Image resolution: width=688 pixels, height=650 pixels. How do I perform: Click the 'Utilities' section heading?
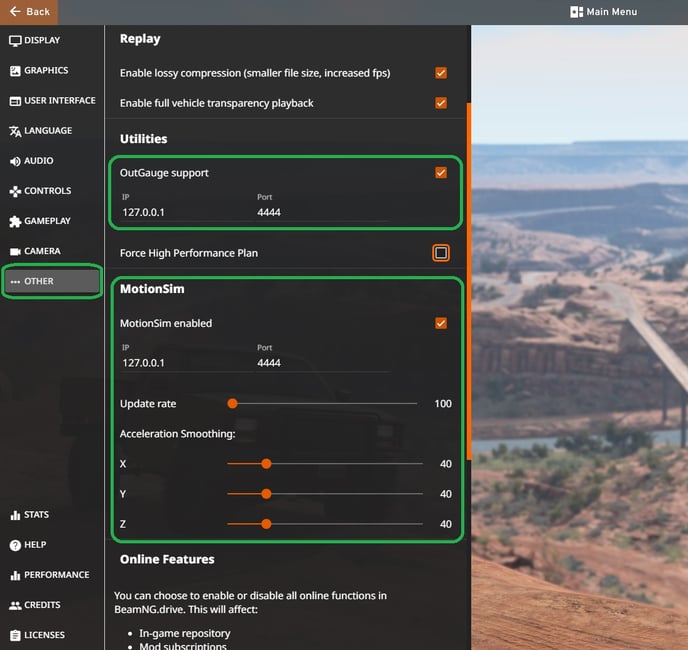pyautogui.click(x=143, y=139)
